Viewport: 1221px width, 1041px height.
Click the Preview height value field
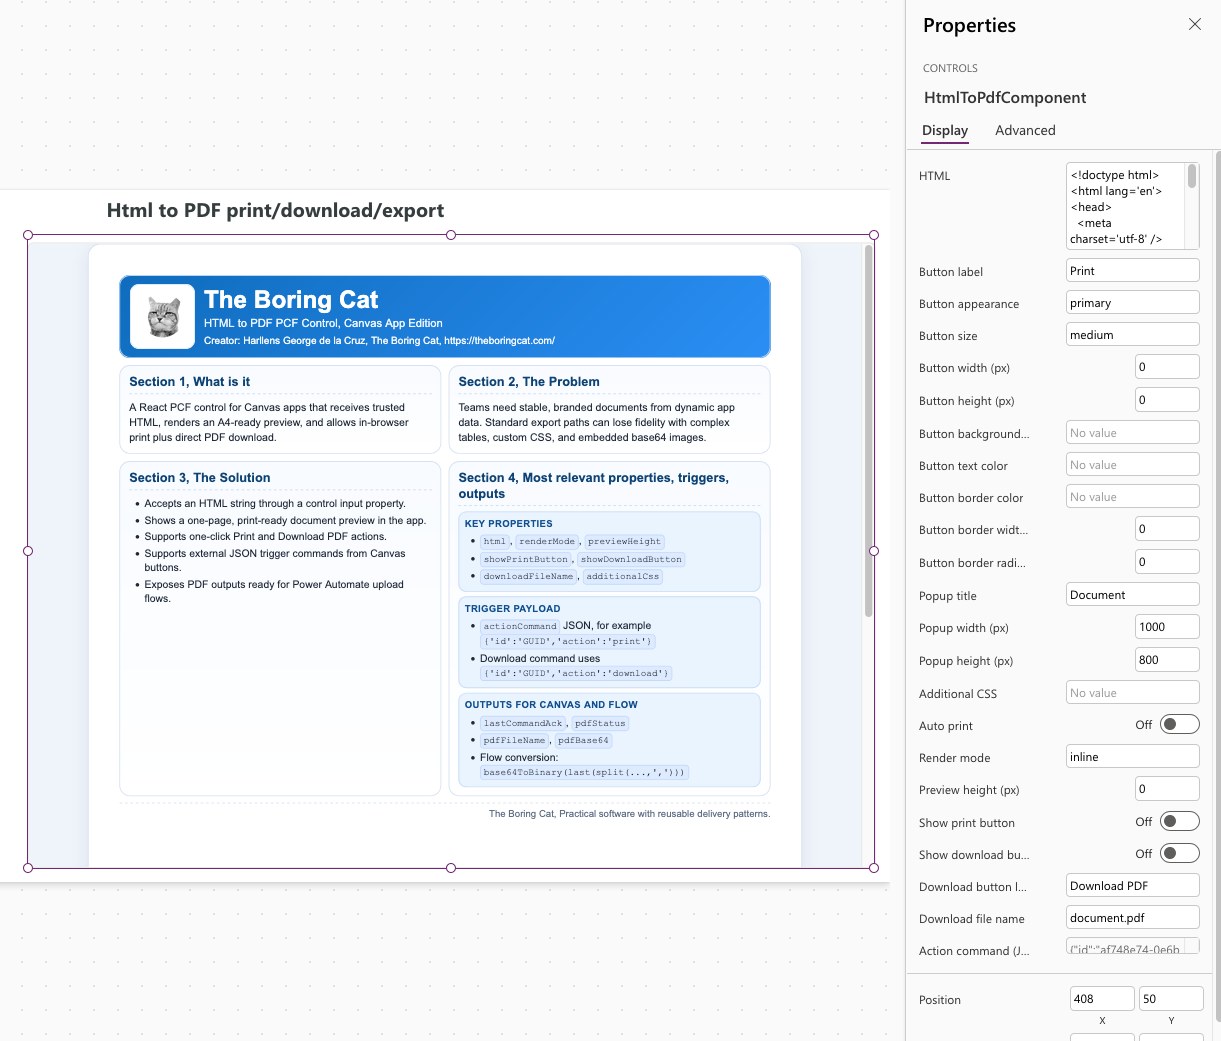tap(1167, 788)
